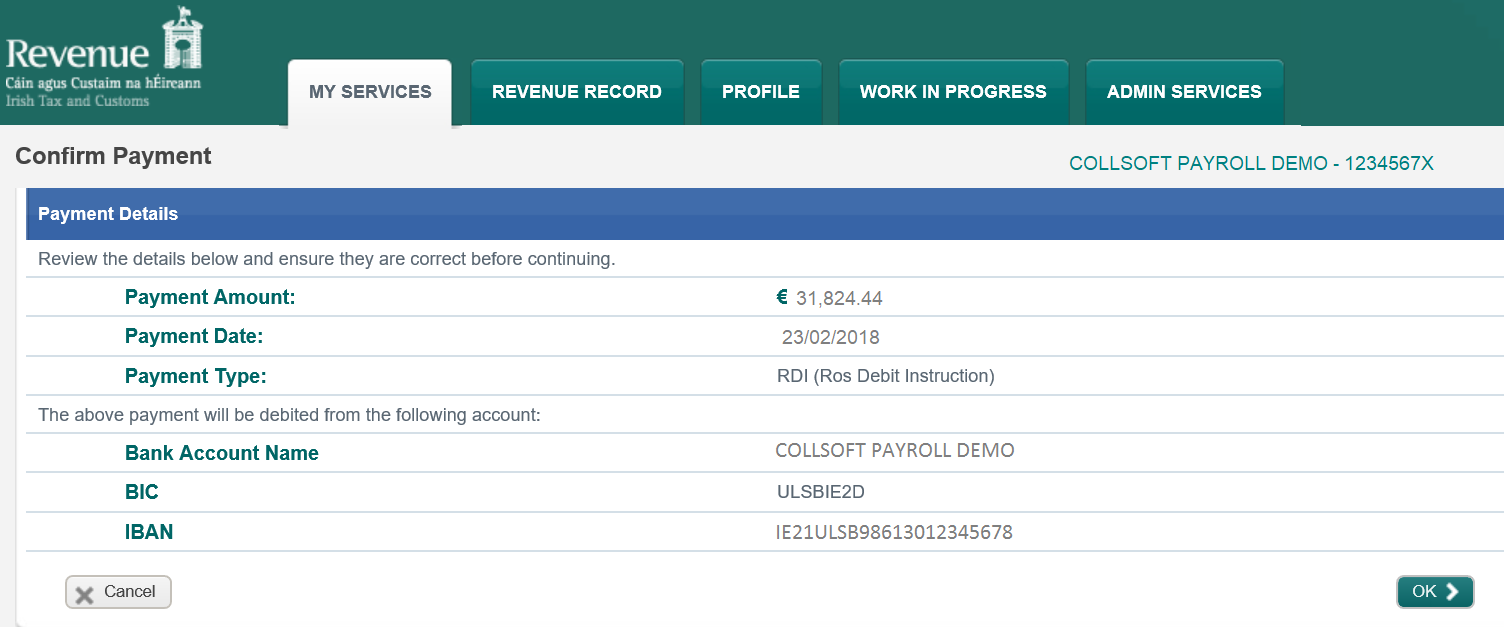
Task: Select the Admin Services tab
Action: coord(1184,92)
